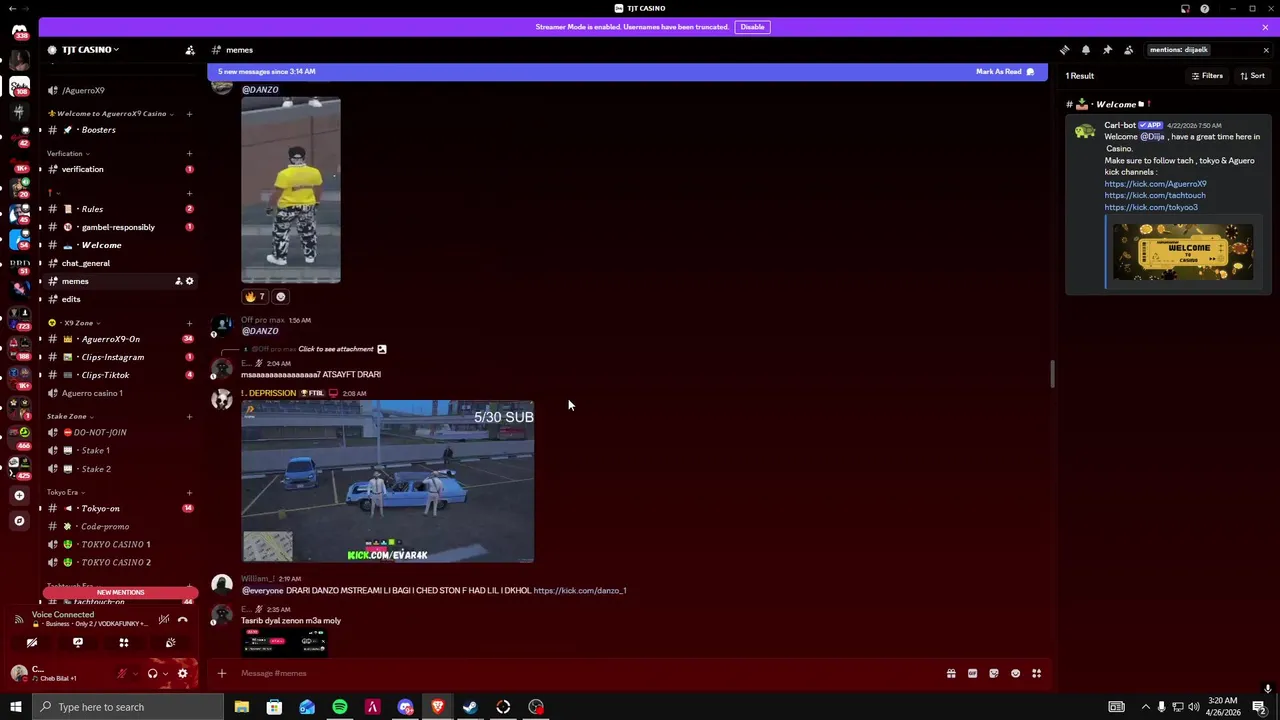Open the Code-promo channel
1280x720 pixels.
[x=120, y=526]
